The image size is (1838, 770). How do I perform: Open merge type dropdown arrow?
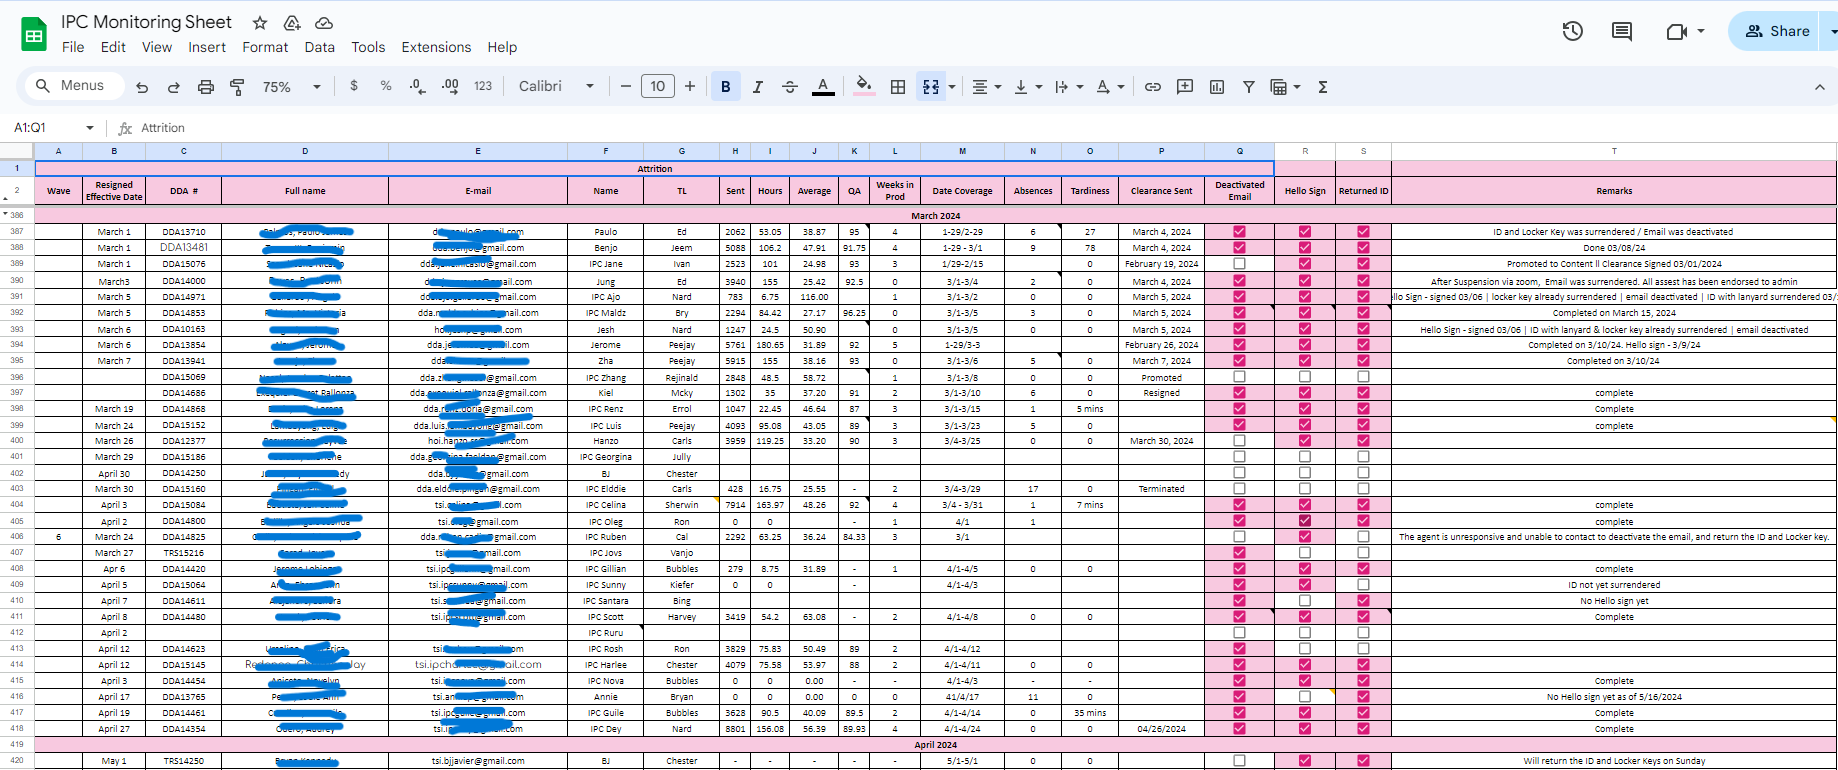point(952,87)
